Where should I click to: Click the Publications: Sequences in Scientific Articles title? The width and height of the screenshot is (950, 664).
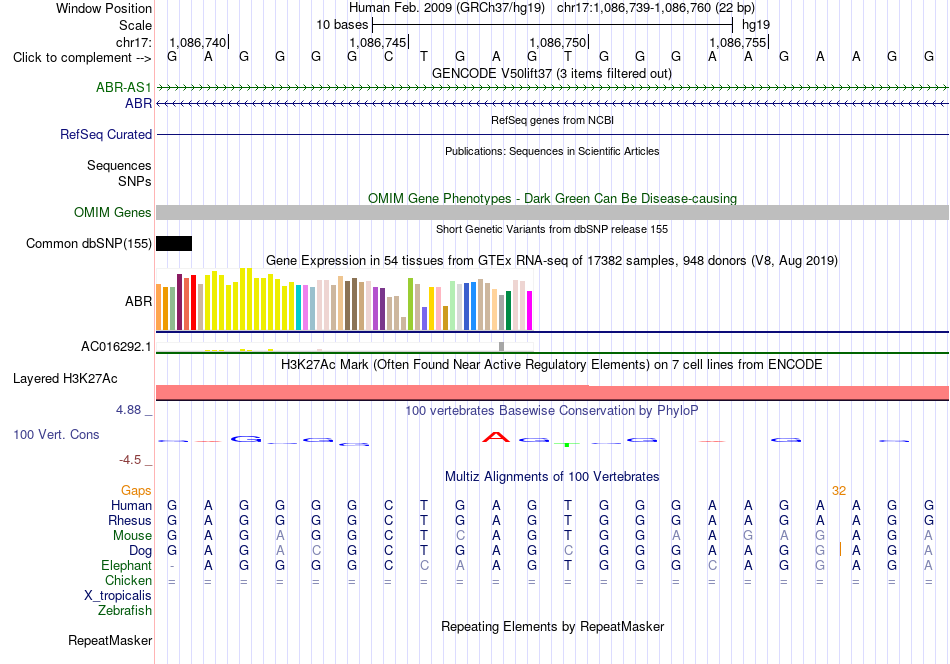point(552,151)
